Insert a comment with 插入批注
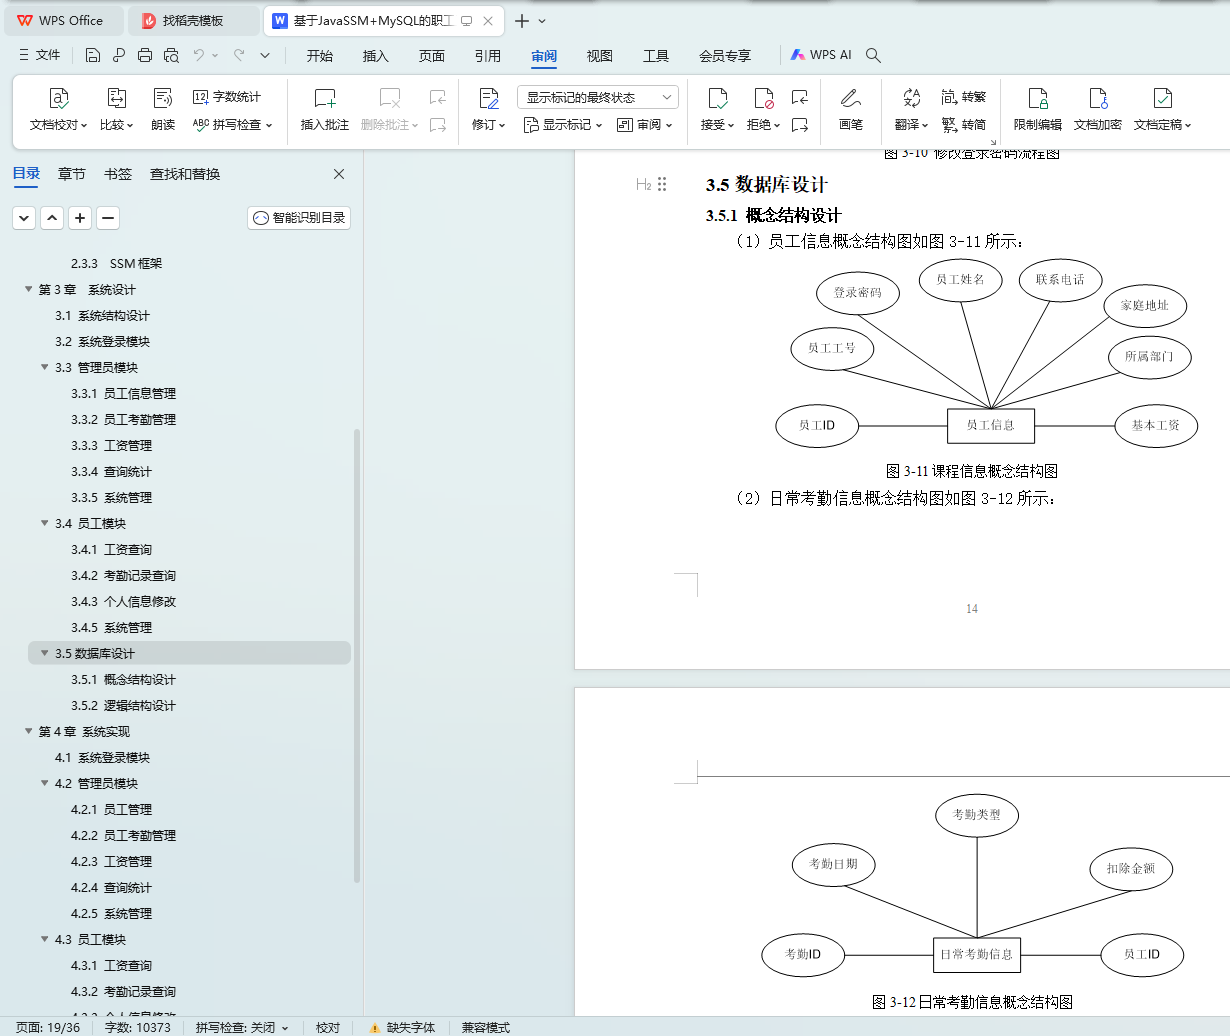Screen dimensions: 1230x1036 point(325,110)
